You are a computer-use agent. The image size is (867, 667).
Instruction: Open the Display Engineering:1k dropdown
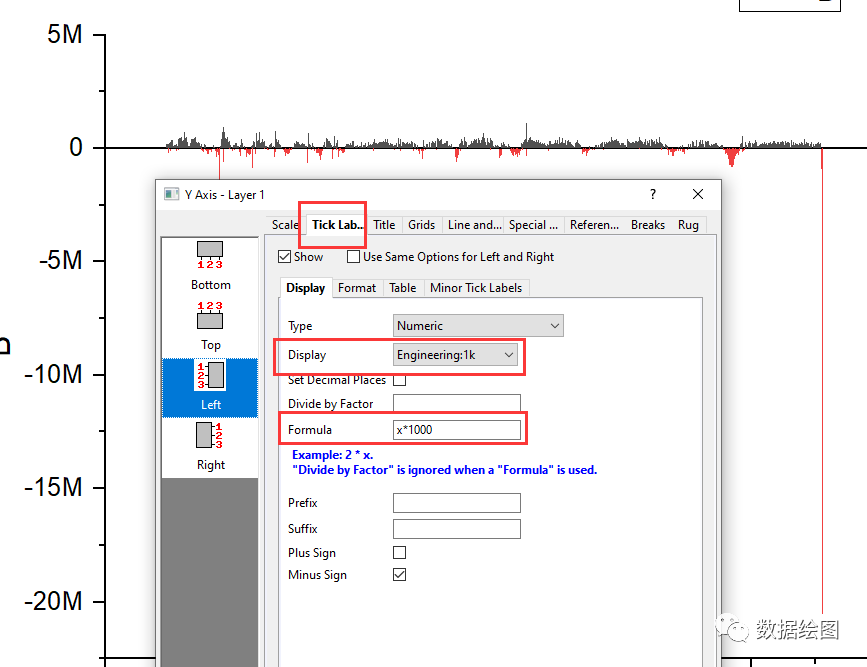[455, 355]
